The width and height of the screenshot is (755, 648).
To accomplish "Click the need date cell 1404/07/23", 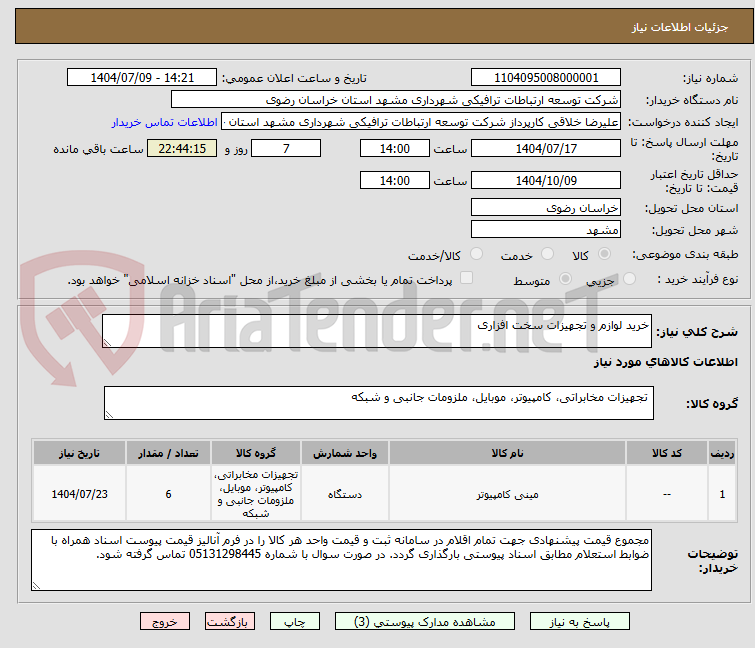I will pos(79,494).
